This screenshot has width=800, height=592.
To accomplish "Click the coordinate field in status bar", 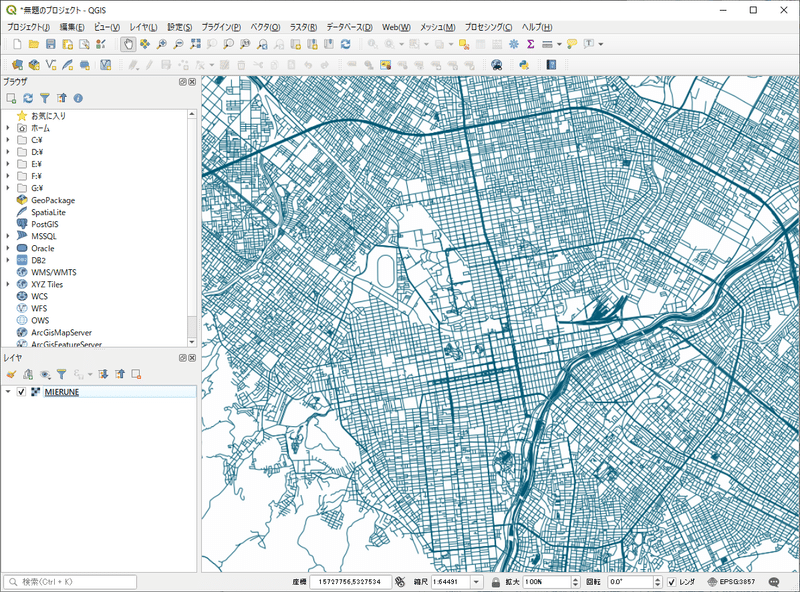I will (349, 582).
